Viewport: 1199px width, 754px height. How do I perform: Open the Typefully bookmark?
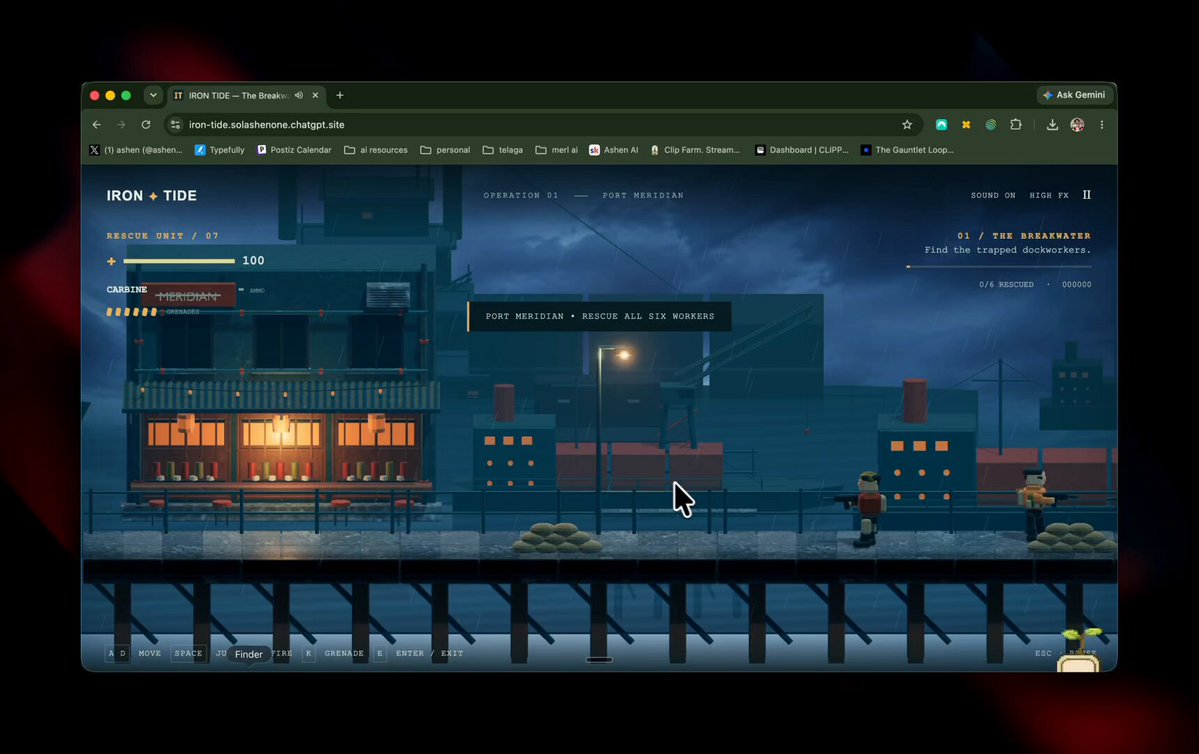(x=219, y=150)
